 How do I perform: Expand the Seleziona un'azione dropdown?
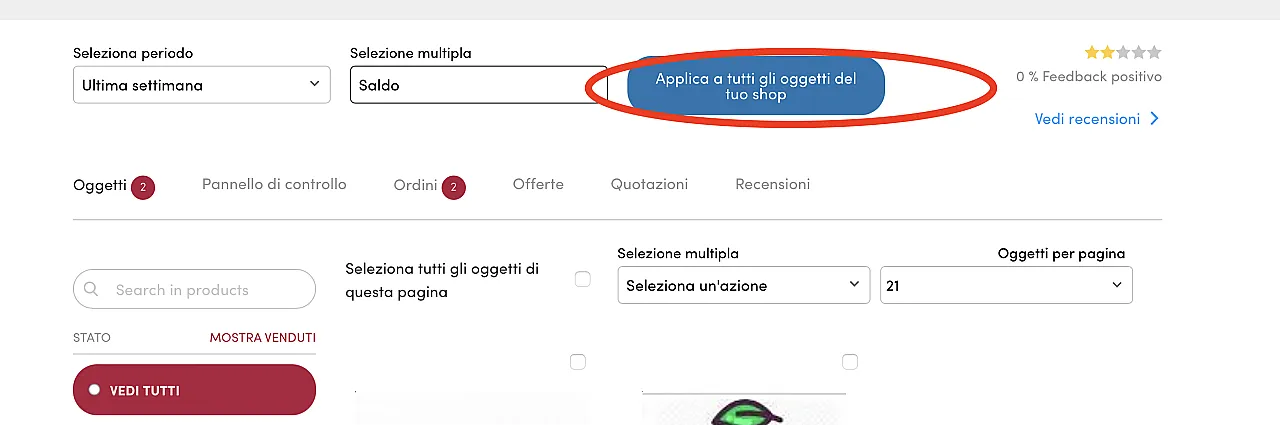click(x=744, y=285)
